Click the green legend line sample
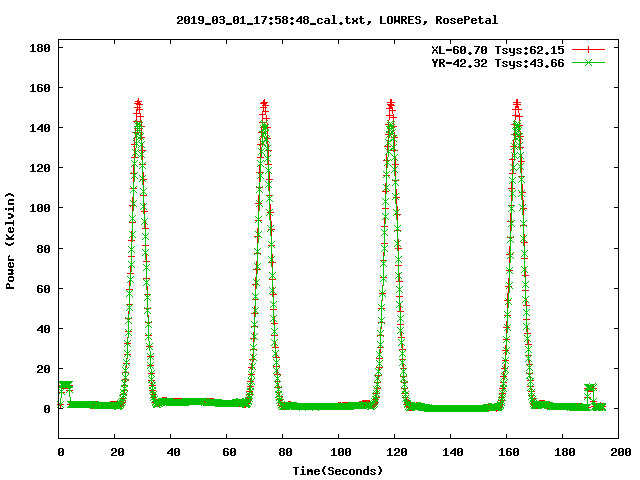Image resolution: width=640 pixels, height=480 pixels. click(588, 62)
